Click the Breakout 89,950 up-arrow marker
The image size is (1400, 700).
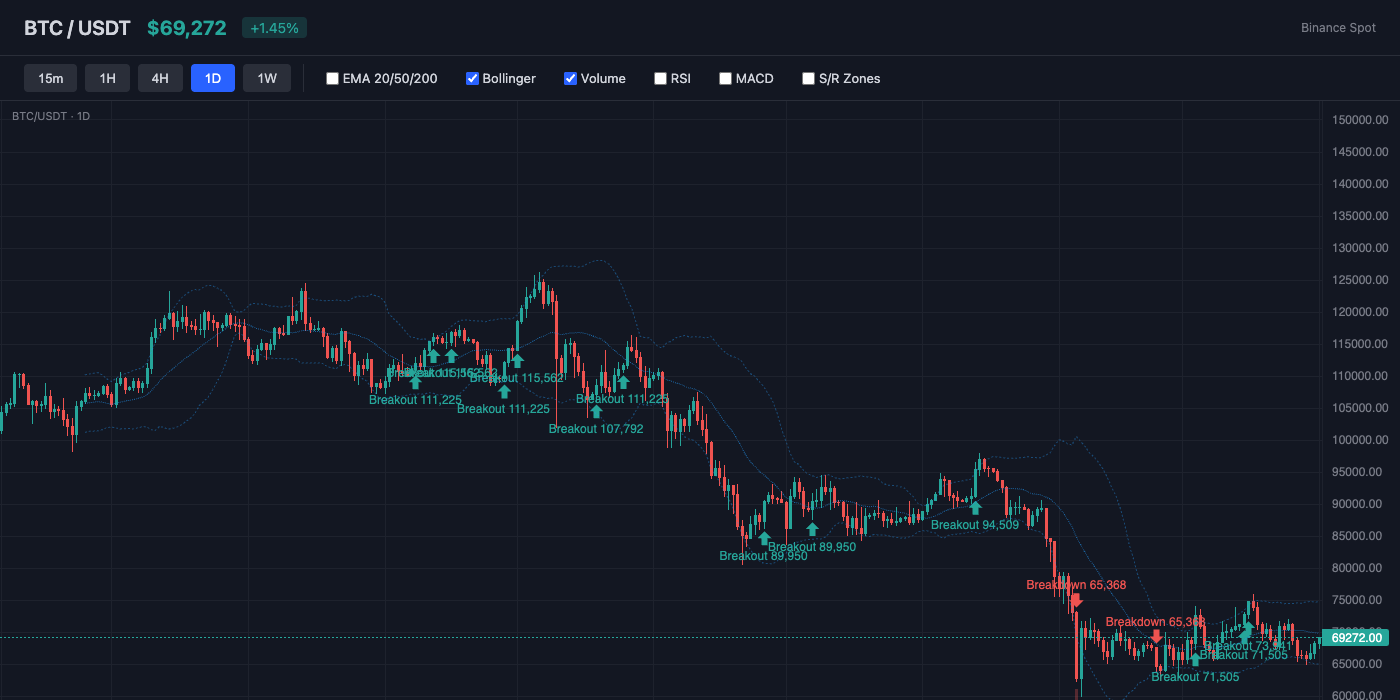(x=765, y=538)
